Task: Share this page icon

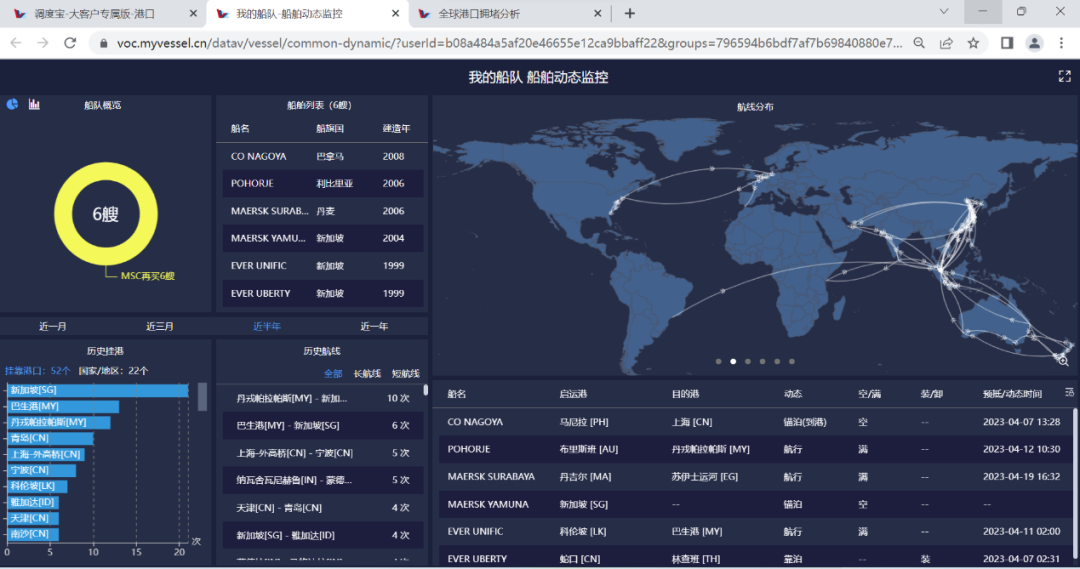Action: click(x=946, y=43)
